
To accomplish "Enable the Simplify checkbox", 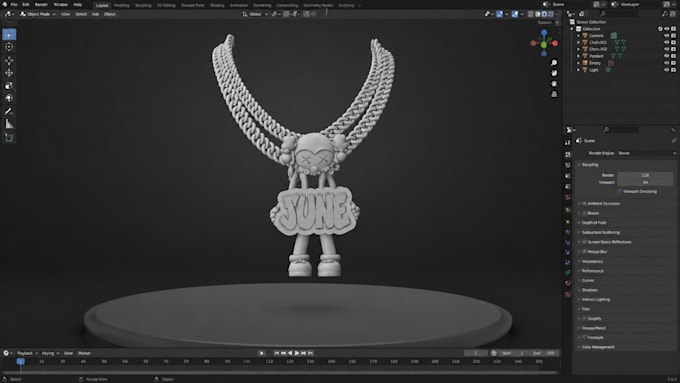I will [x=585, y=319].
